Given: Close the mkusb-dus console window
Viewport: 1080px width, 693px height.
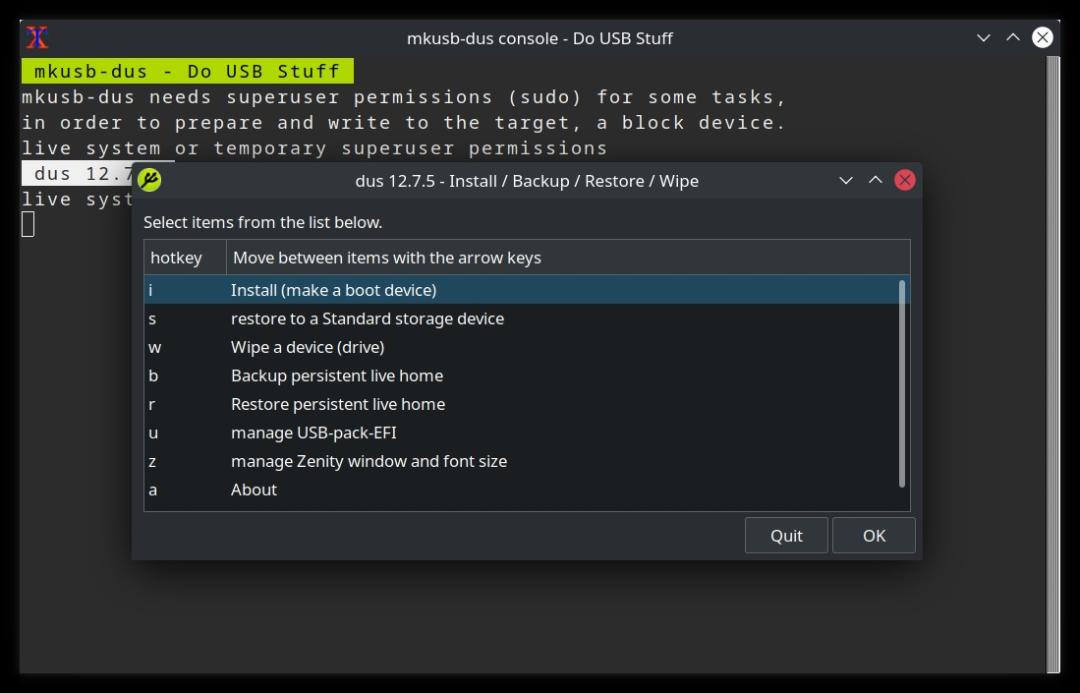Looking at the screenshot, I should click(1042, 37).
